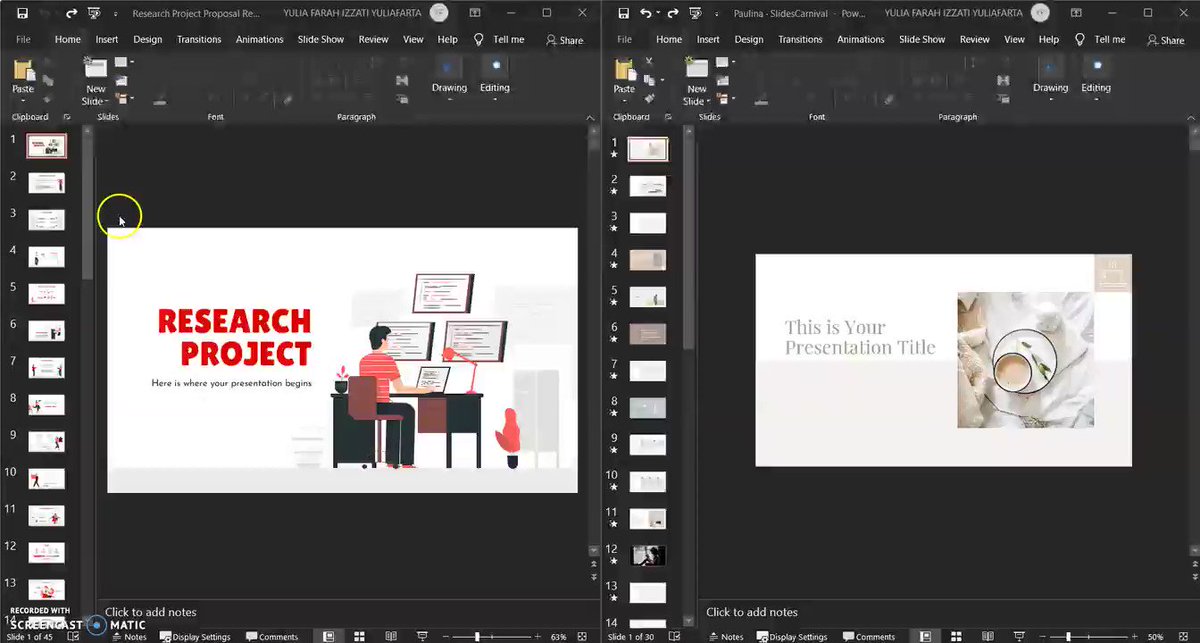1200x643 pixels.
Task: Open Insert tab in right window
Action: tap(708, 39)
